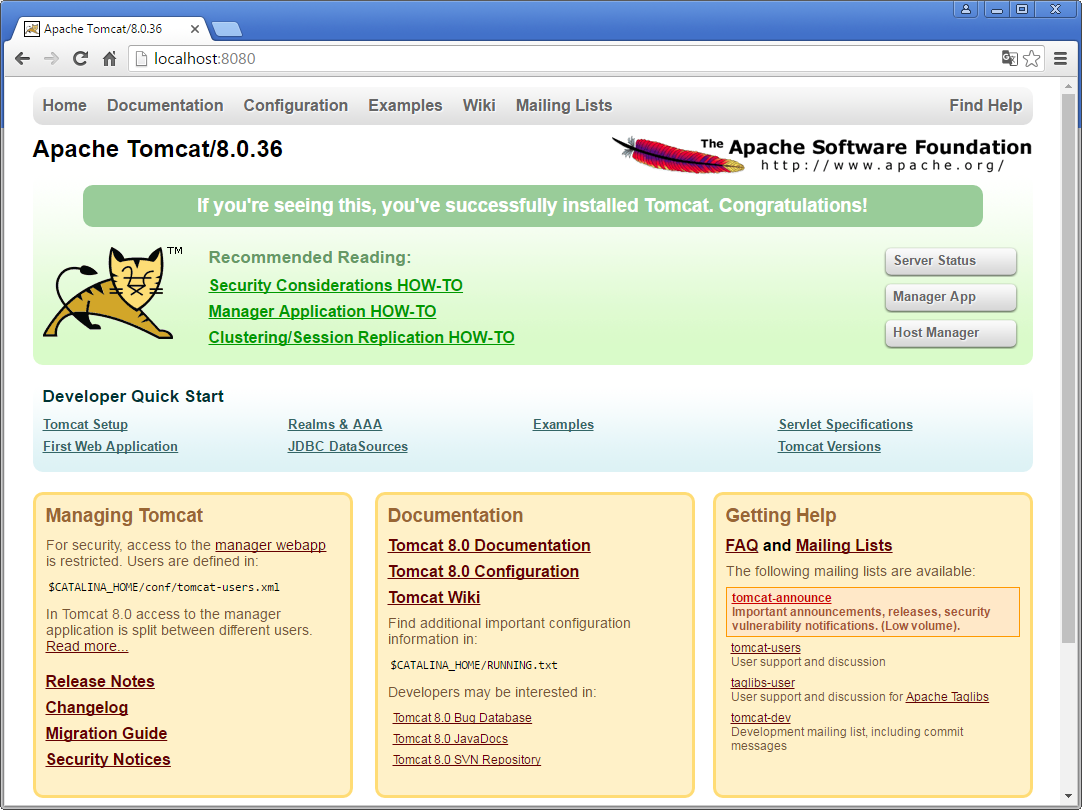Viewport: 1082px width, 810px height.
Task: Open the Migration Guide link
Action: pyautogui.click(x=106, y=733)
